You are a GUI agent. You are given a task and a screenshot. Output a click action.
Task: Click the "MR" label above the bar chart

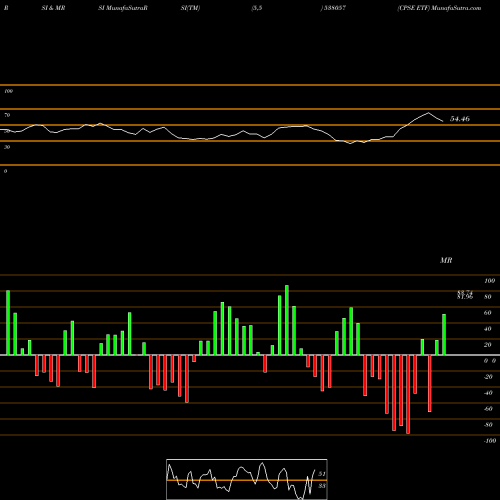click(x=446, y=260)
